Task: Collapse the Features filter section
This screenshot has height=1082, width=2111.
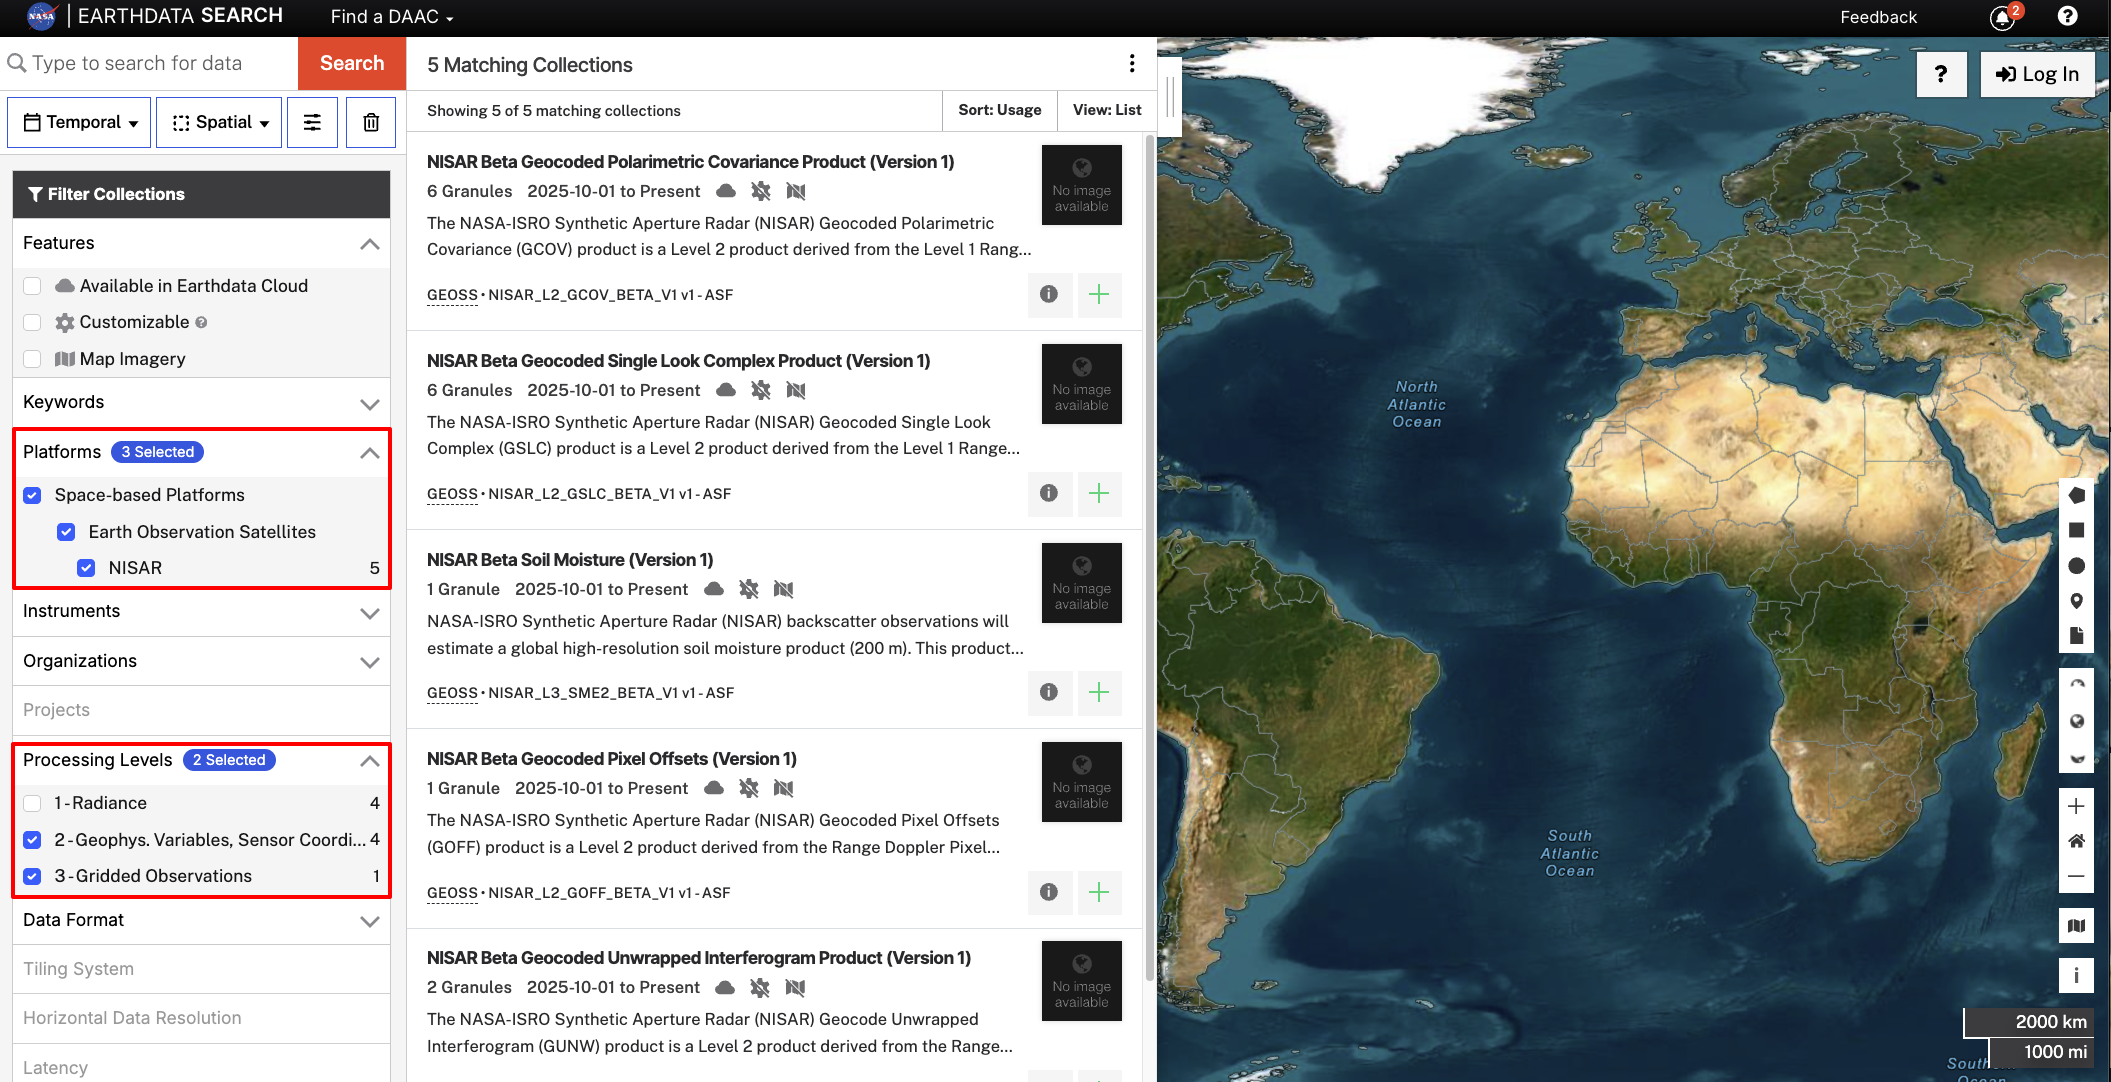Action: [x=369, y=243]
